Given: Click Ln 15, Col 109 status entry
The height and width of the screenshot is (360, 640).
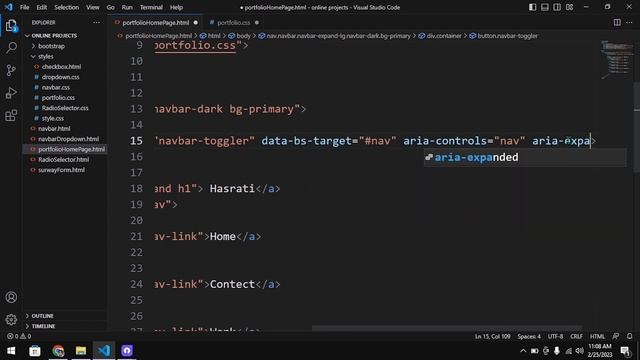Looking at the screenshot, I should (492, 336).
